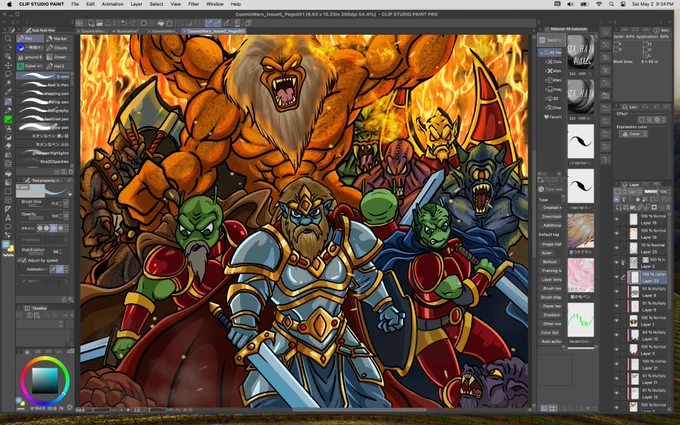Switch to CosmicWars_Issue0_Page001 document tab

216,31
